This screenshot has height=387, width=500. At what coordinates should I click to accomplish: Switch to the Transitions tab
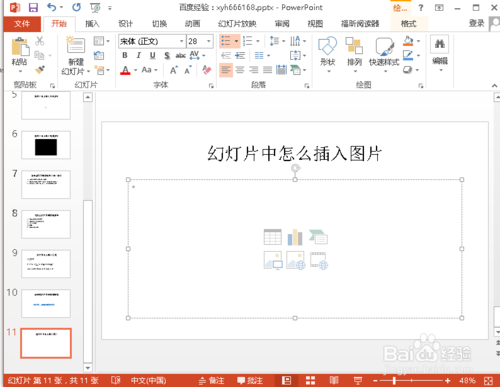pos(159,24)
